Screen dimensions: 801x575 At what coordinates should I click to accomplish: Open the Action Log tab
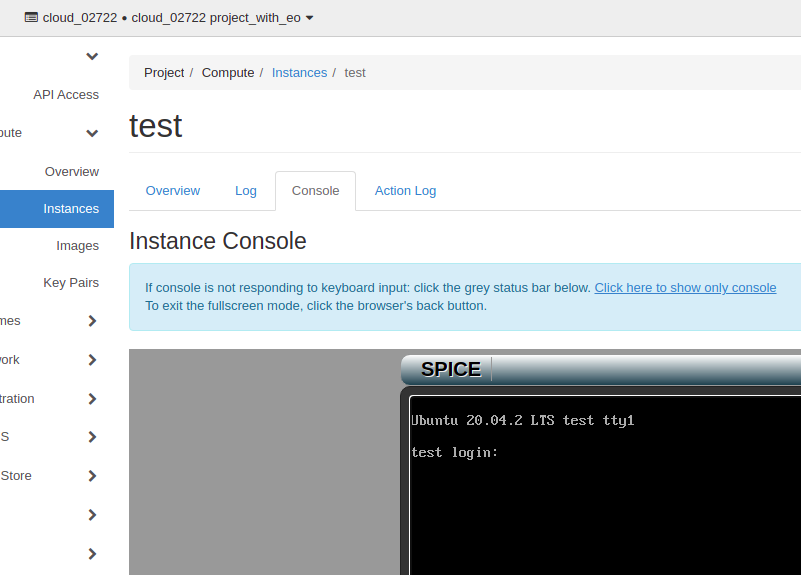click(405, 191)
